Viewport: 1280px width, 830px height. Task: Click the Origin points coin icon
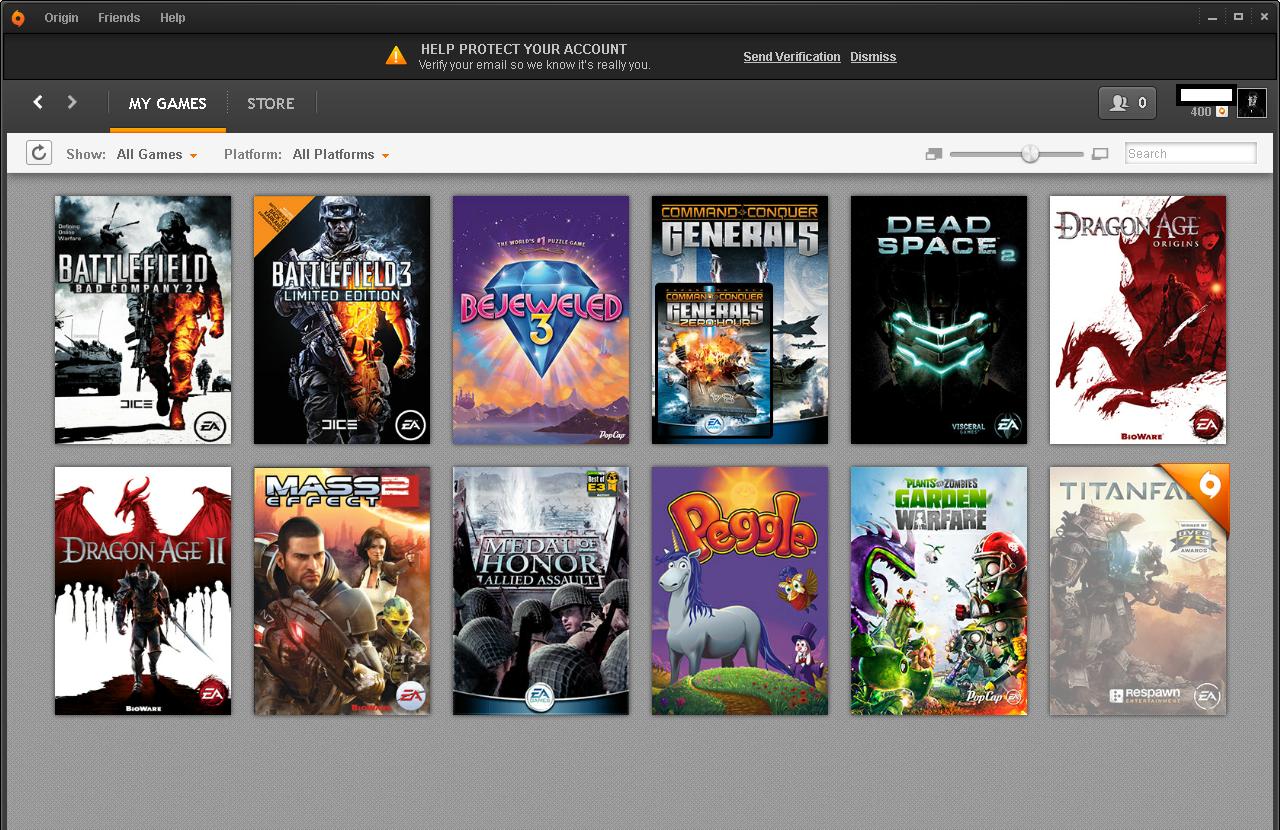click(x=1222, y=112)
